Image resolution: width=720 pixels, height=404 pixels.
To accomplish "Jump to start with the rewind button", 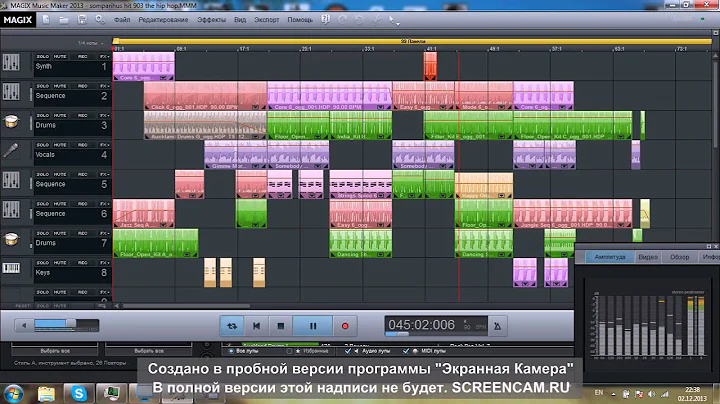I will [x=256, y=326].
